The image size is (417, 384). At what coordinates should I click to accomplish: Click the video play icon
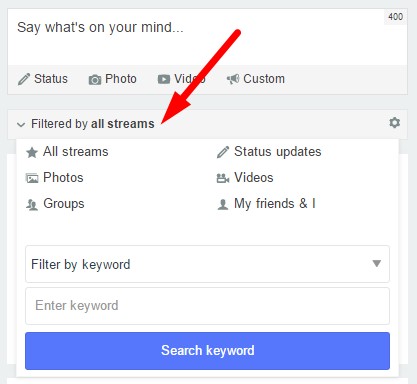[x=164, y=79]
